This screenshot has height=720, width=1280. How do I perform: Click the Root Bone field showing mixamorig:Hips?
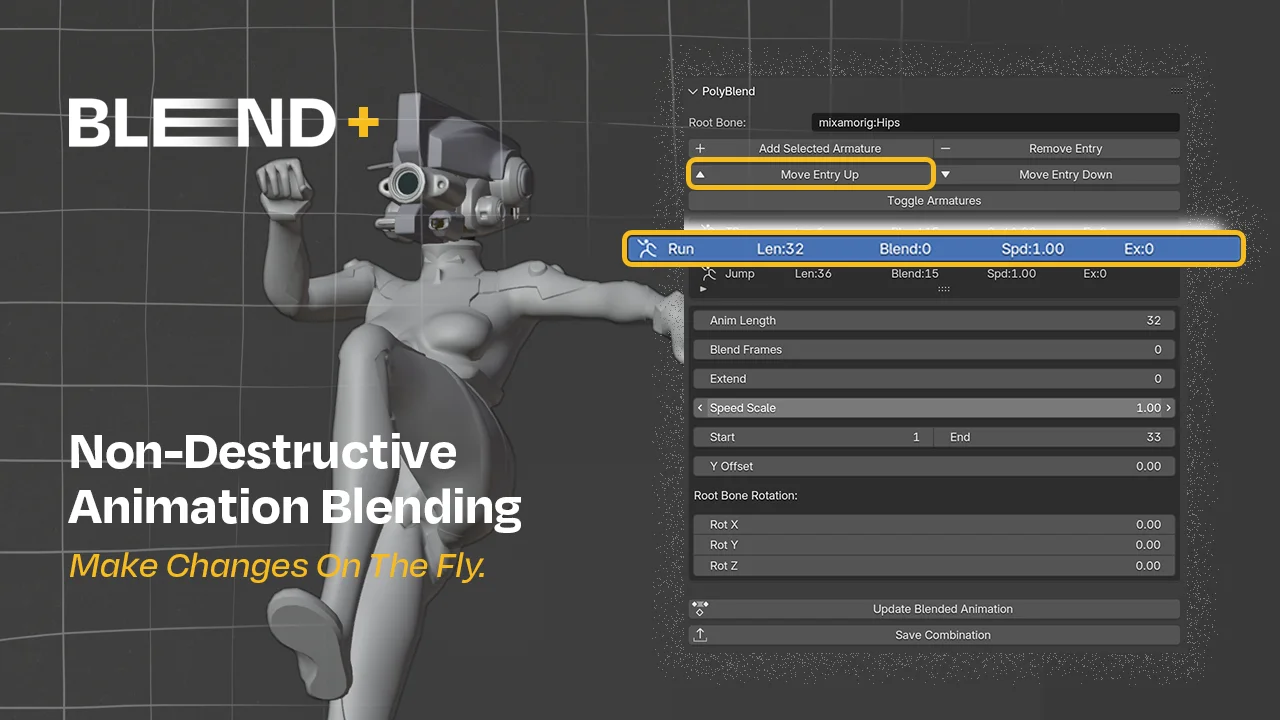coord(995,122)
